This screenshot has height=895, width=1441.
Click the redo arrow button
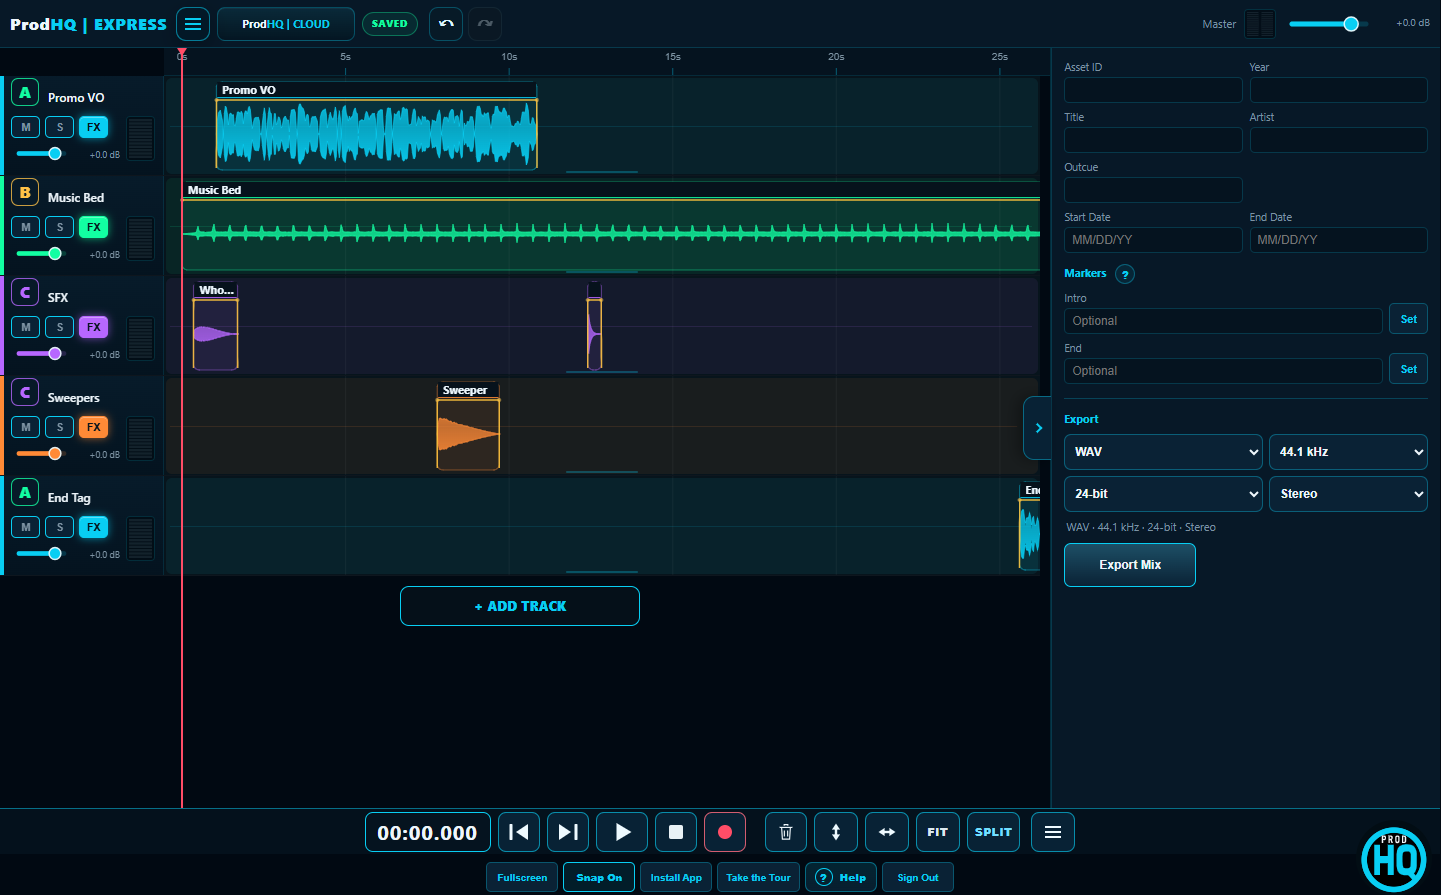tap(485, 24)
